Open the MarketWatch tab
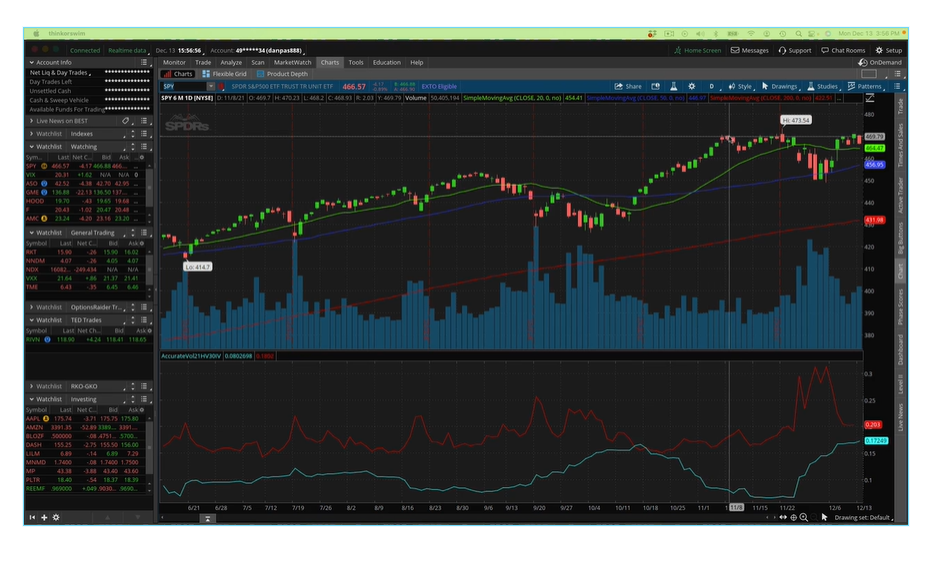 292,63
